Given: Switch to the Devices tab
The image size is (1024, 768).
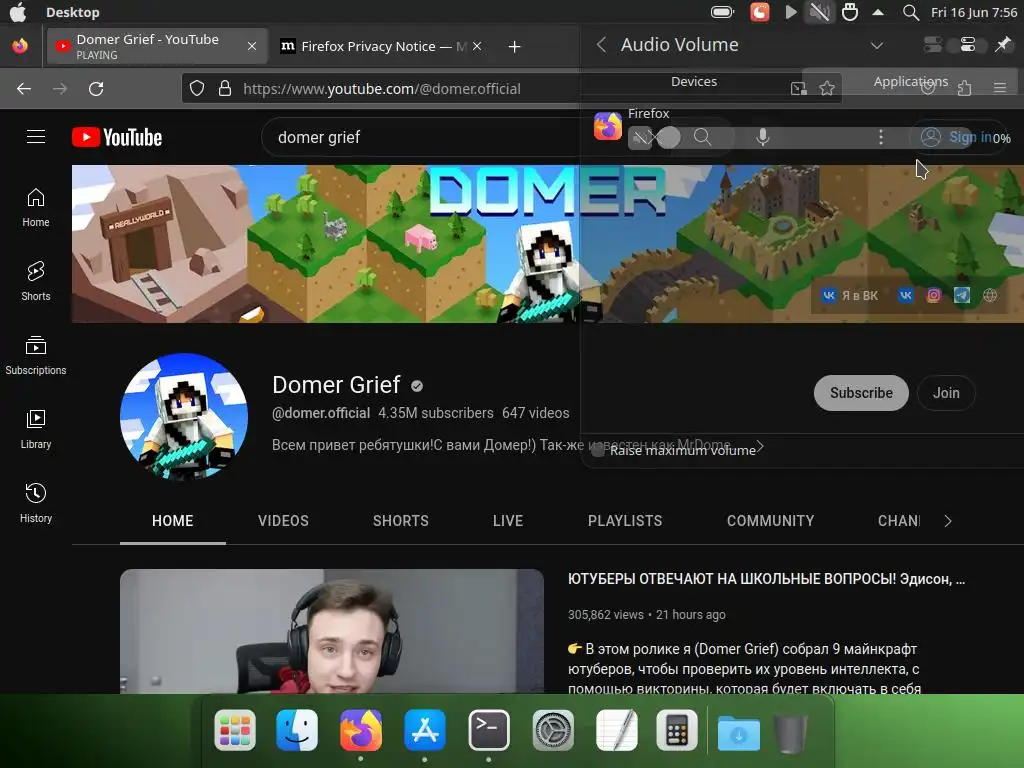Looking at the screenshot, I should [694, 82].
